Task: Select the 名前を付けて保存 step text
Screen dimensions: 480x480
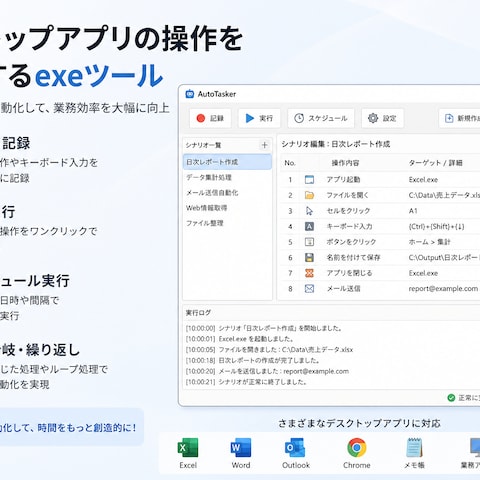Action: [x=353, y=257]
